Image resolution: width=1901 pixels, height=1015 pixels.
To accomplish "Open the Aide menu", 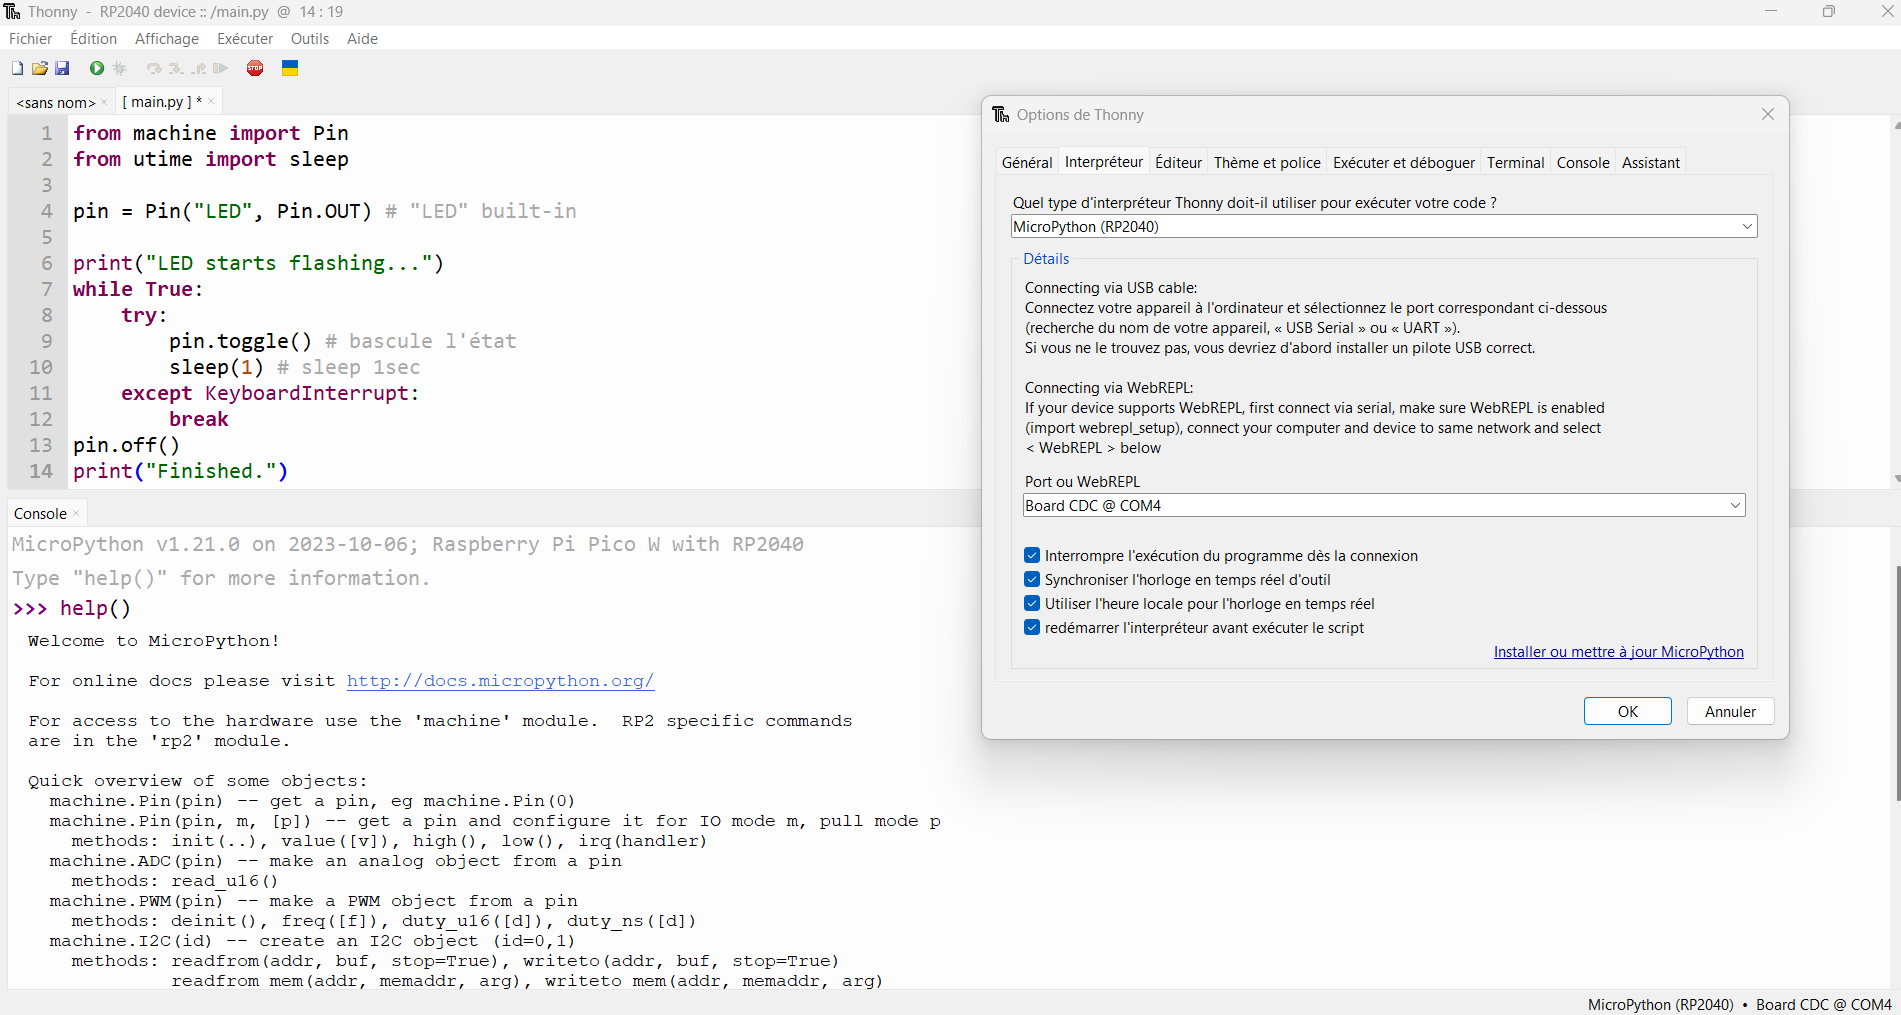I will pyautogui.click(x=362, y=38).
